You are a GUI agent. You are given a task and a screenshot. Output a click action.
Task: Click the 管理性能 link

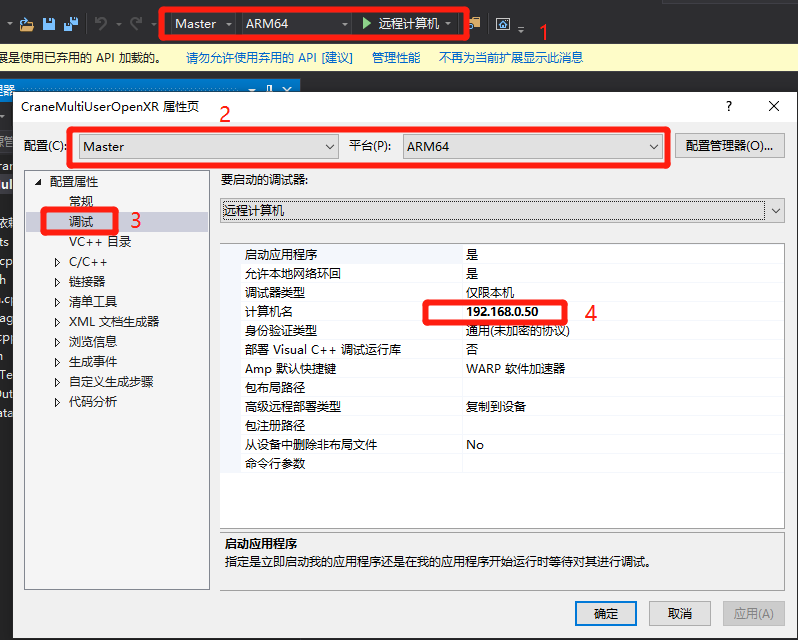pyautogui.click(x=396, y=57)
